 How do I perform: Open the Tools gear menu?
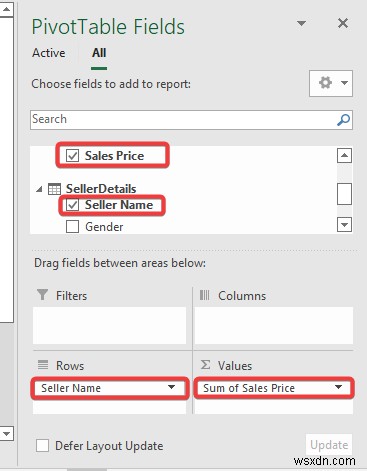(x=331, y=83)
